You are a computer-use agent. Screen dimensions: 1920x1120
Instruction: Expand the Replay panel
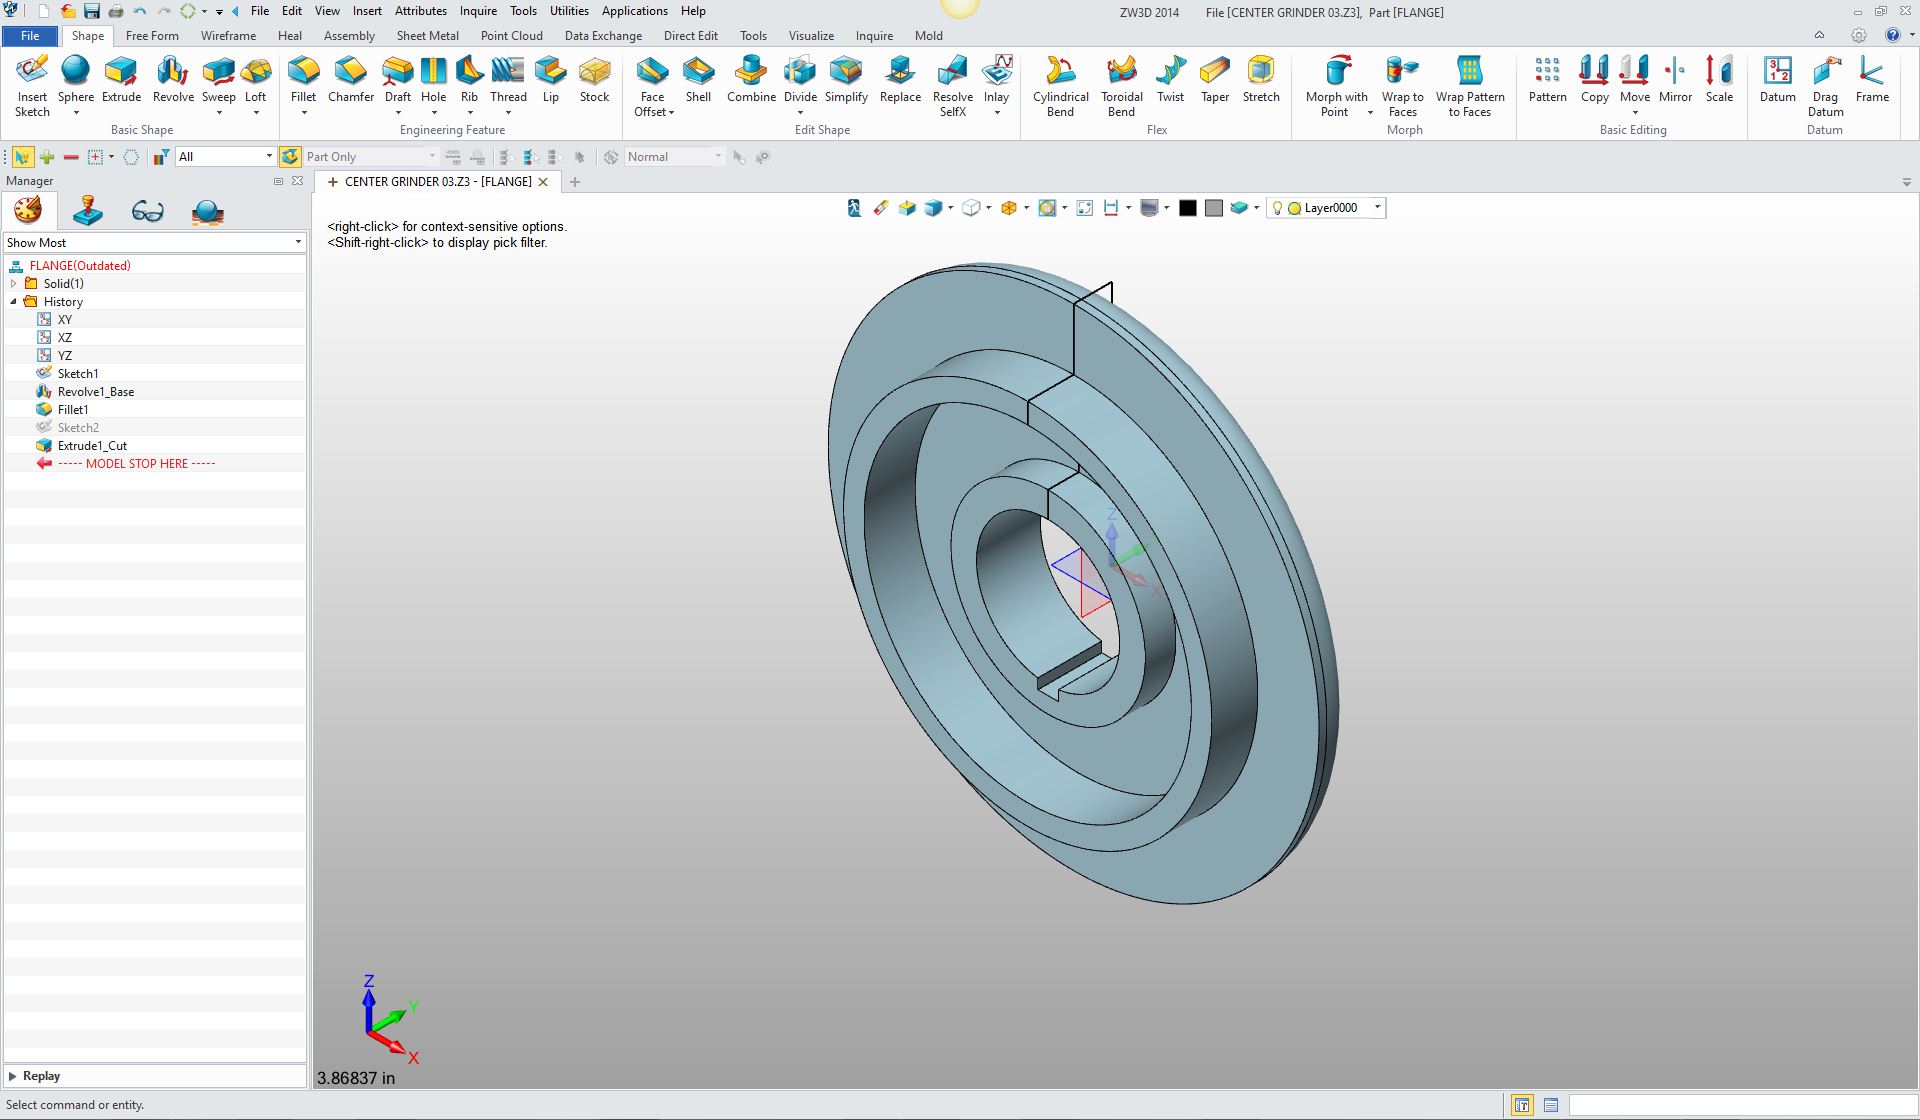click(13, 1076)
